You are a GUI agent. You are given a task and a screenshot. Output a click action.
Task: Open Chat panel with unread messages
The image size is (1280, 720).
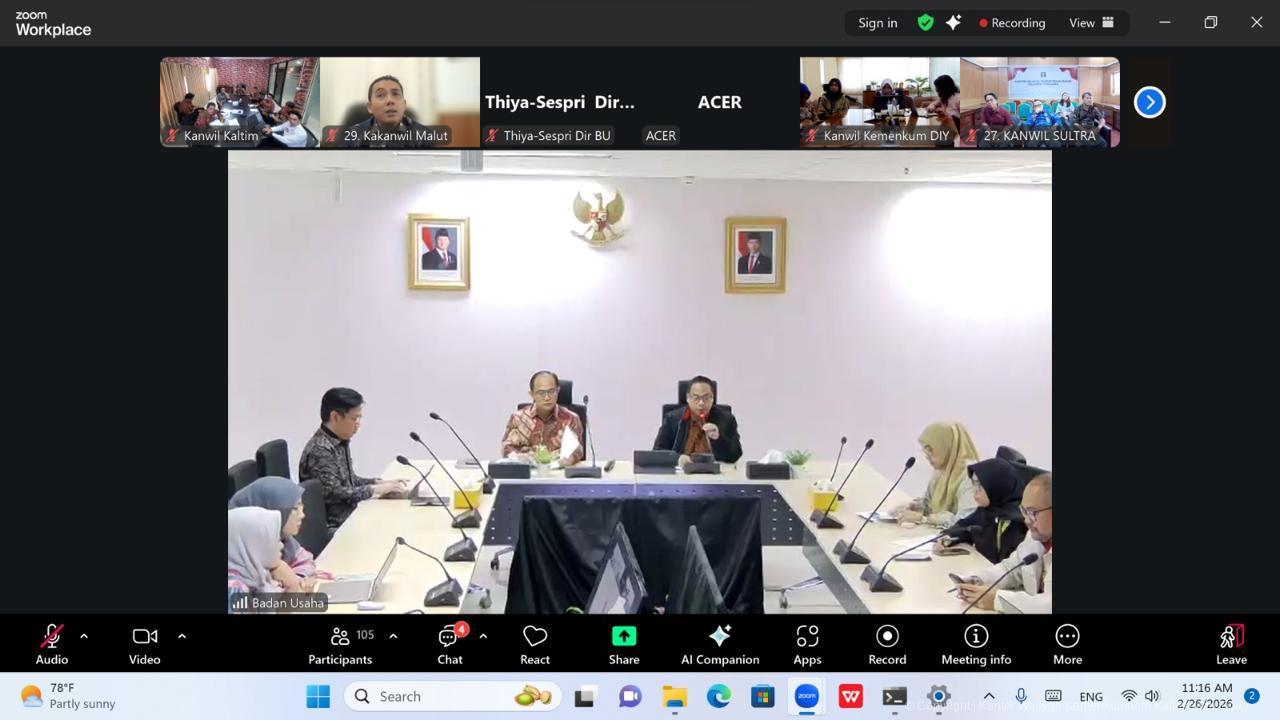tap(450, 644)
